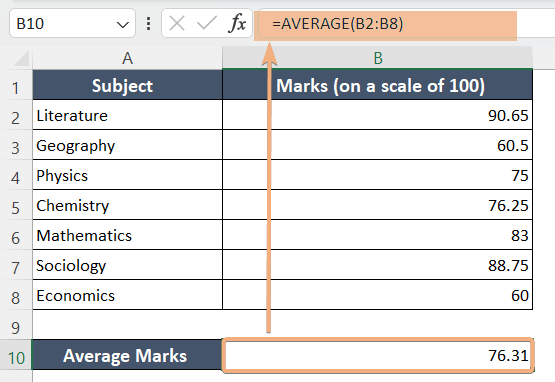The width and height of the screenshot is (555, 382).
Task: Select the Economics cell
Action: coord(127,295)
